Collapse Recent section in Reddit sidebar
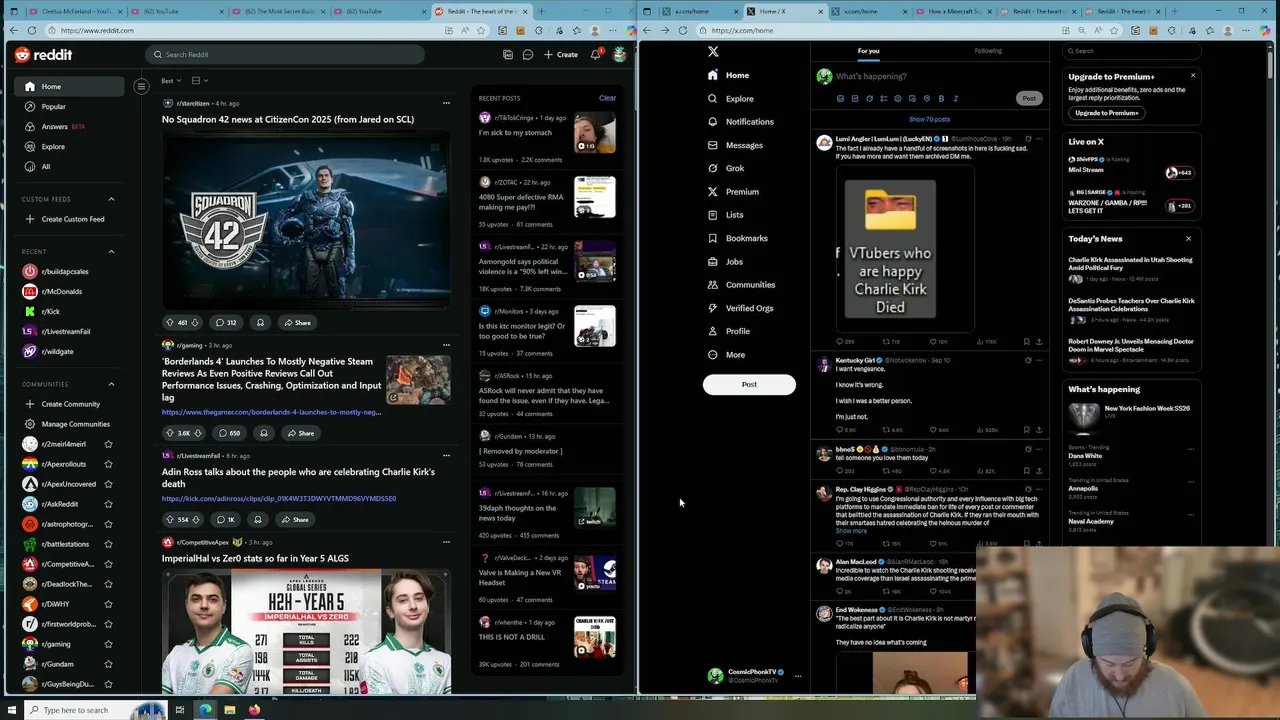1280x720 pixels. 111,251
